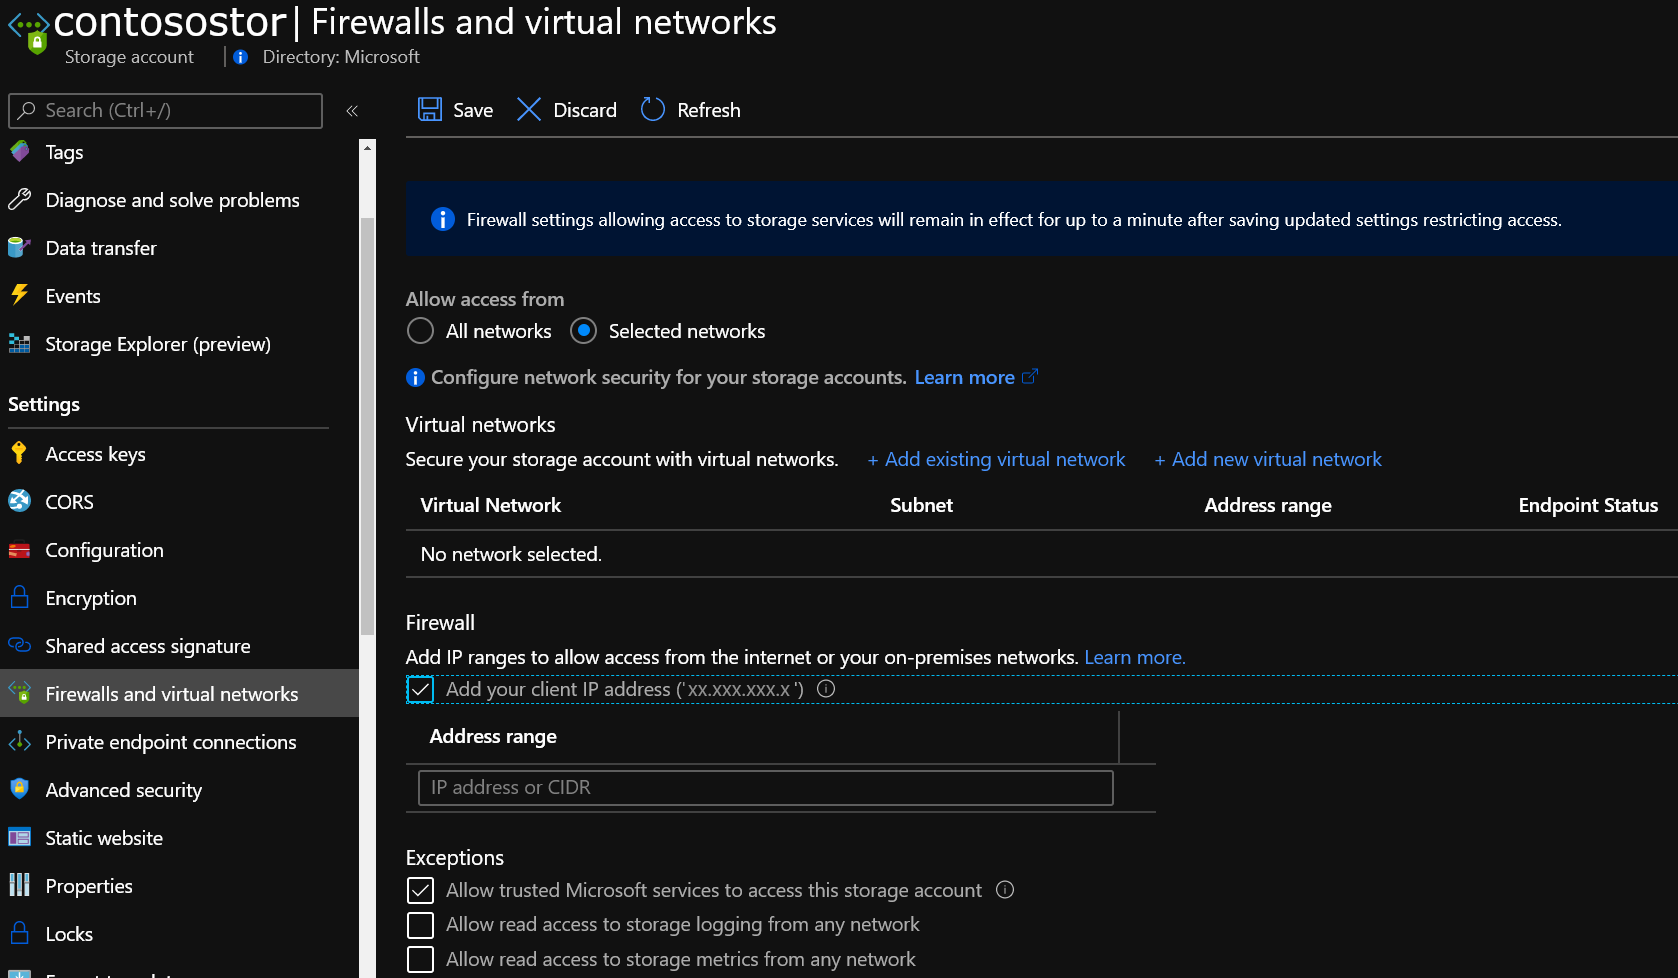Image resolution: width=1678 pixels, height=978 pixels.
Task: Click the Events lightning bolt icon
Action: pyautogui.click(x=20, y=295)
